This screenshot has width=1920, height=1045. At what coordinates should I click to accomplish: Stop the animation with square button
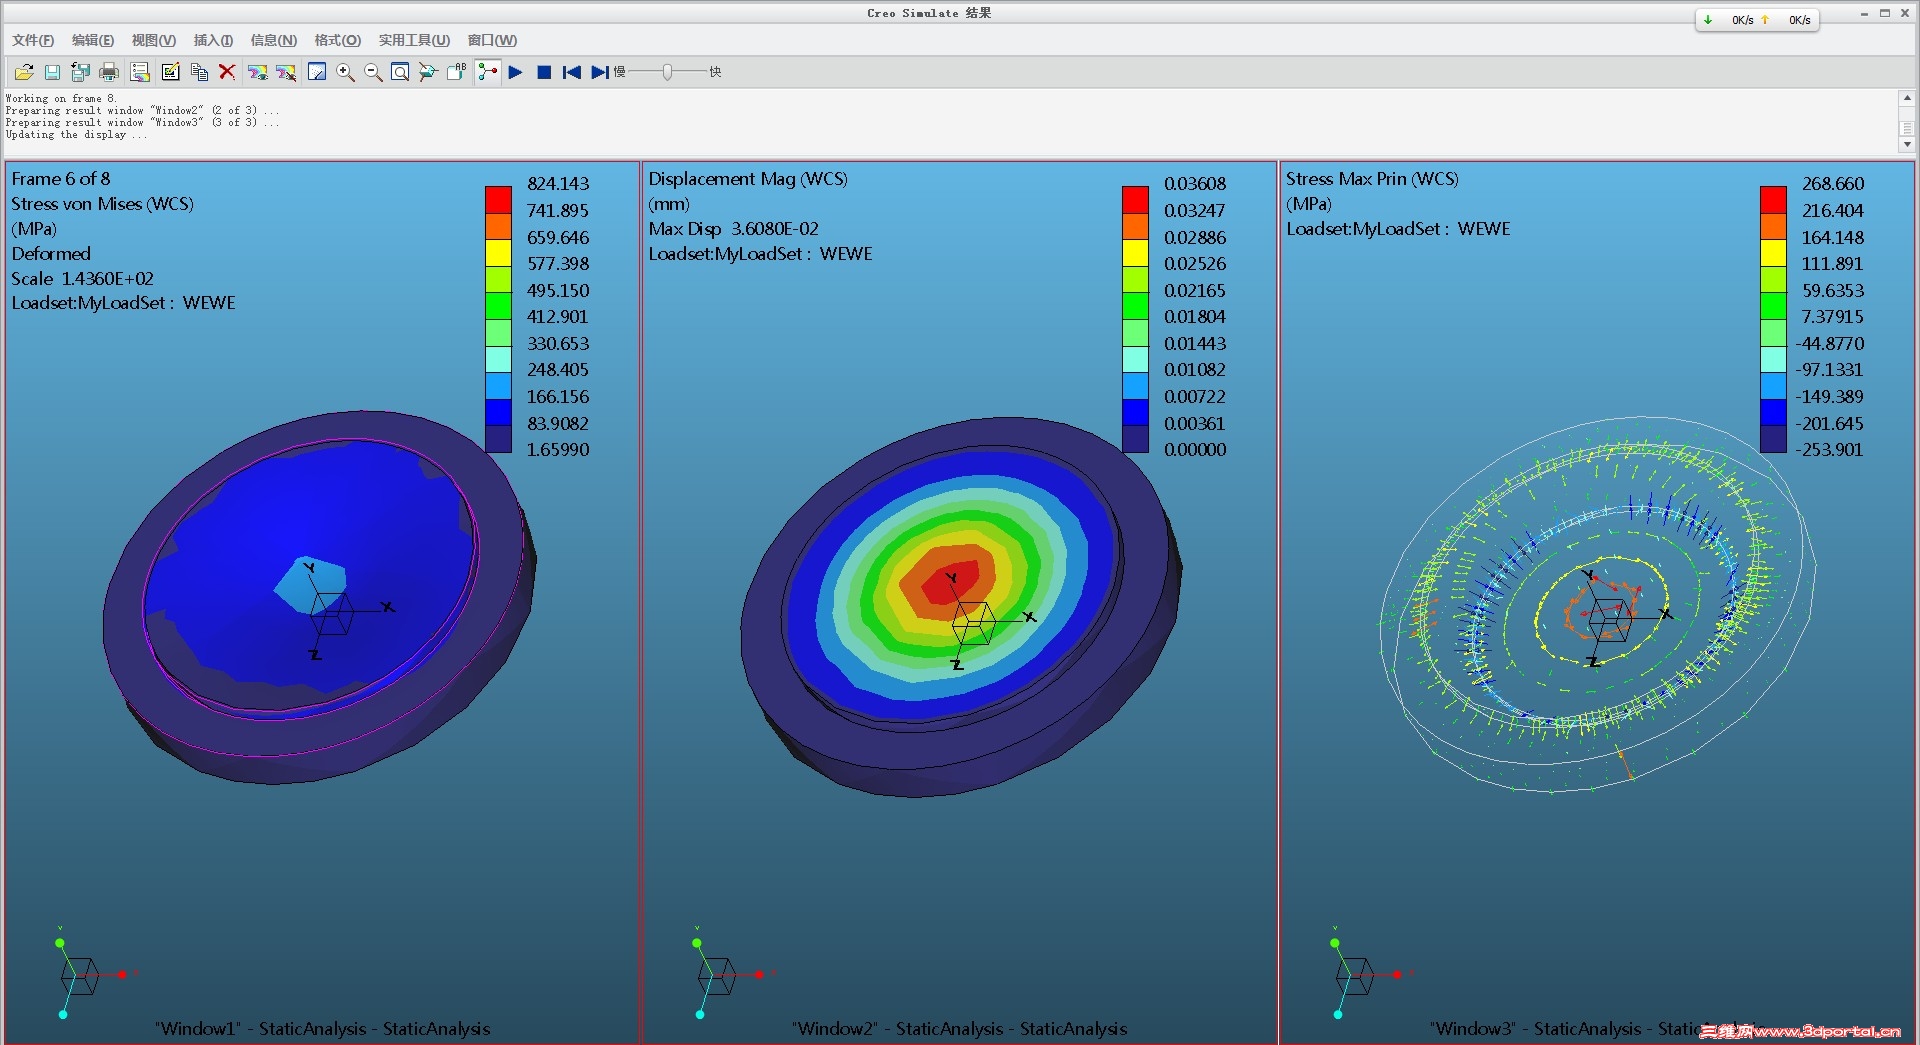544,72
